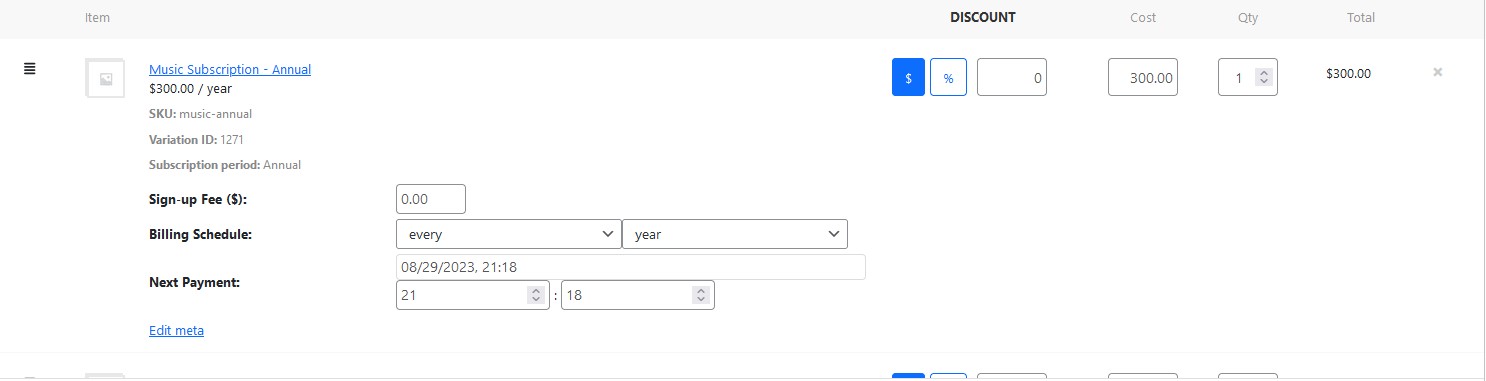This screenshot has width=1486, height=381.
Task: Select the percent discount type button
Action: point(948,77)
